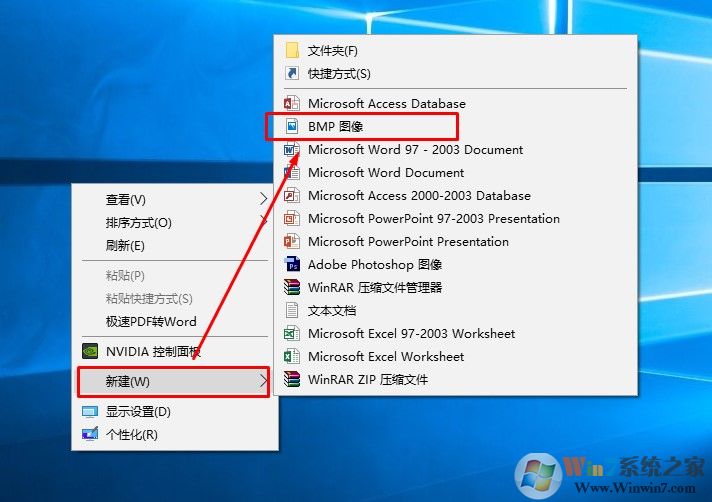Image resolution: width=712 pixels, height=502 pixels.
Task: Click the icon beside Microsoft Word Document
Action: 292,172
